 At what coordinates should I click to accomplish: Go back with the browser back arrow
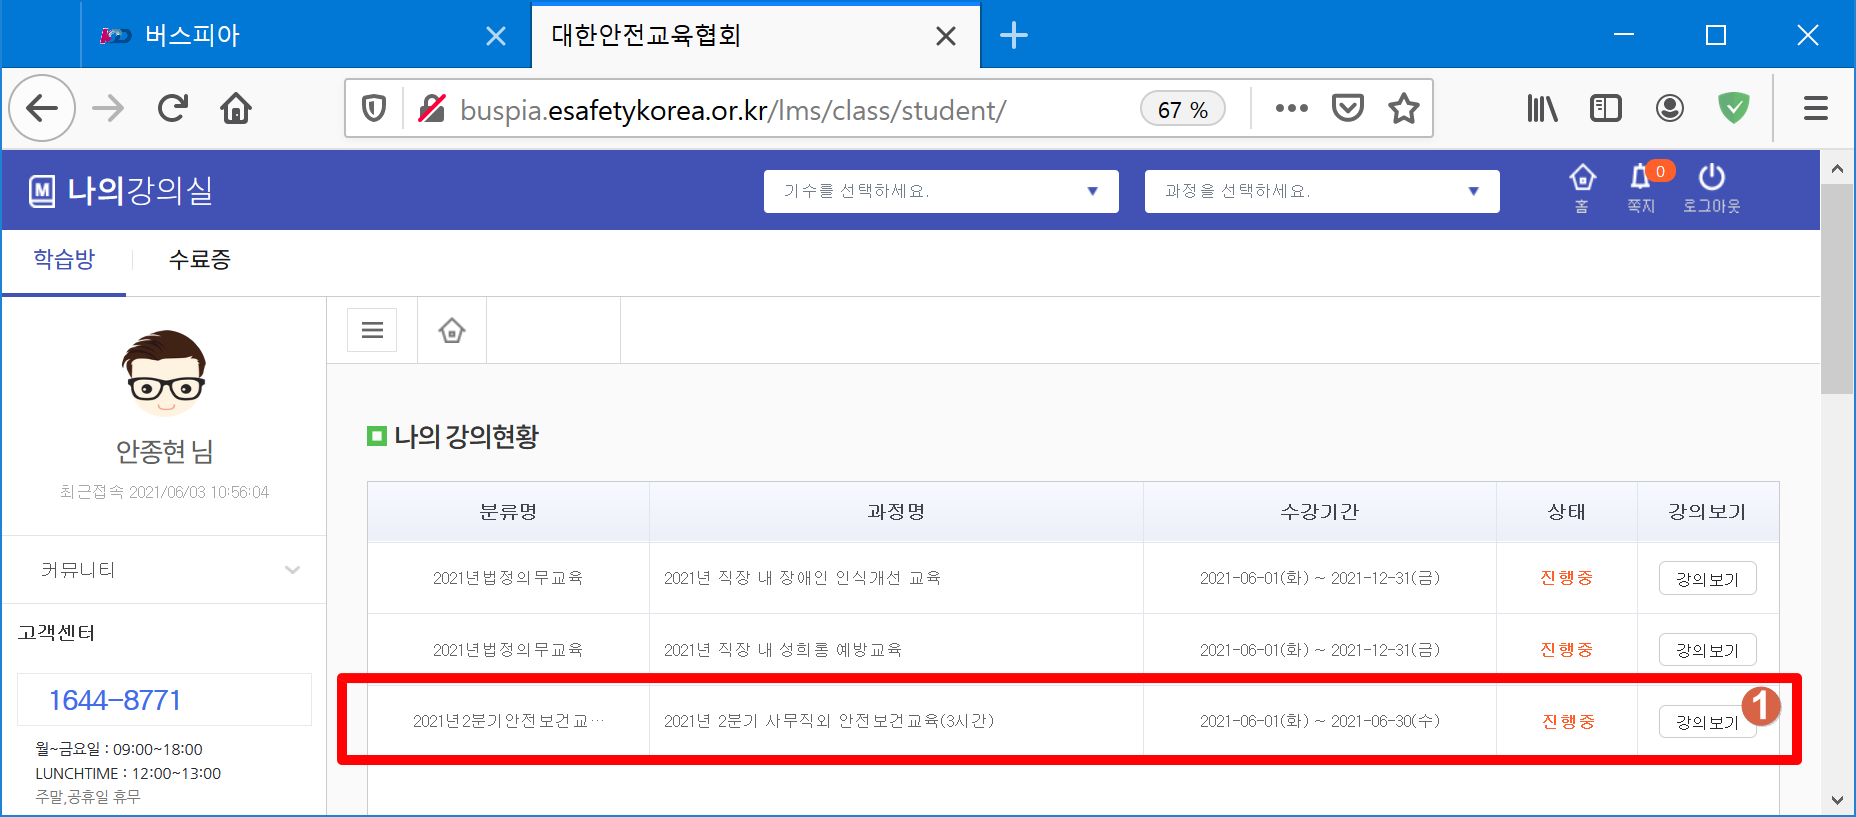click(42, 108)
